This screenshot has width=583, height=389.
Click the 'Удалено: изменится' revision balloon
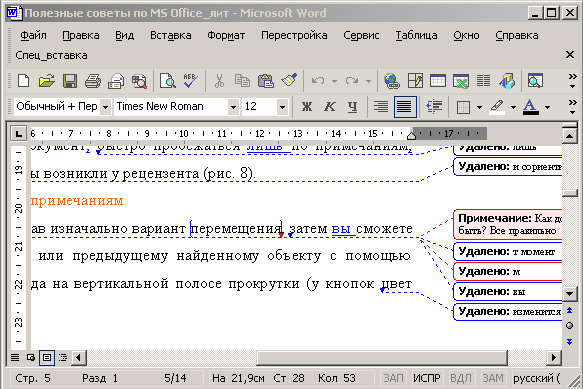508,312
